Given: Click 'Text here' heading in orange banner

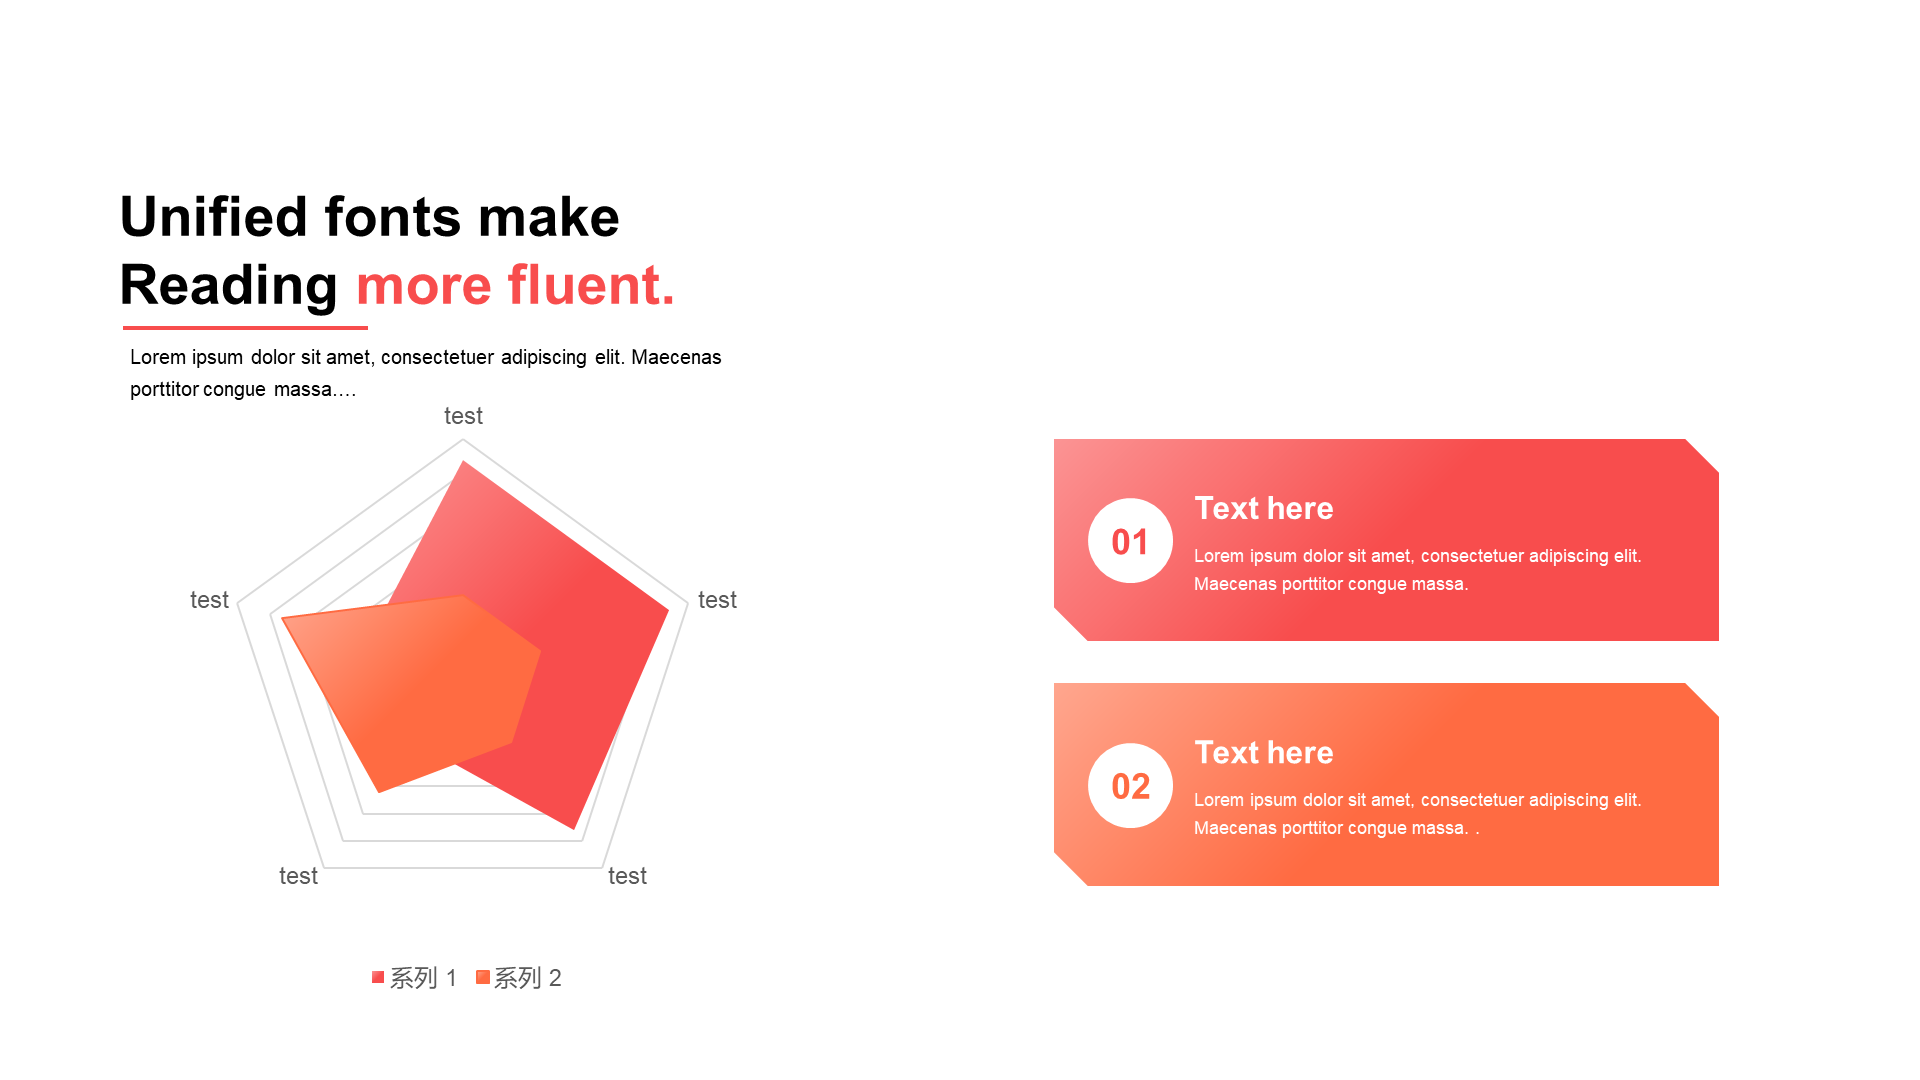Looking at the screenshot, I should tap(1263, 752).
